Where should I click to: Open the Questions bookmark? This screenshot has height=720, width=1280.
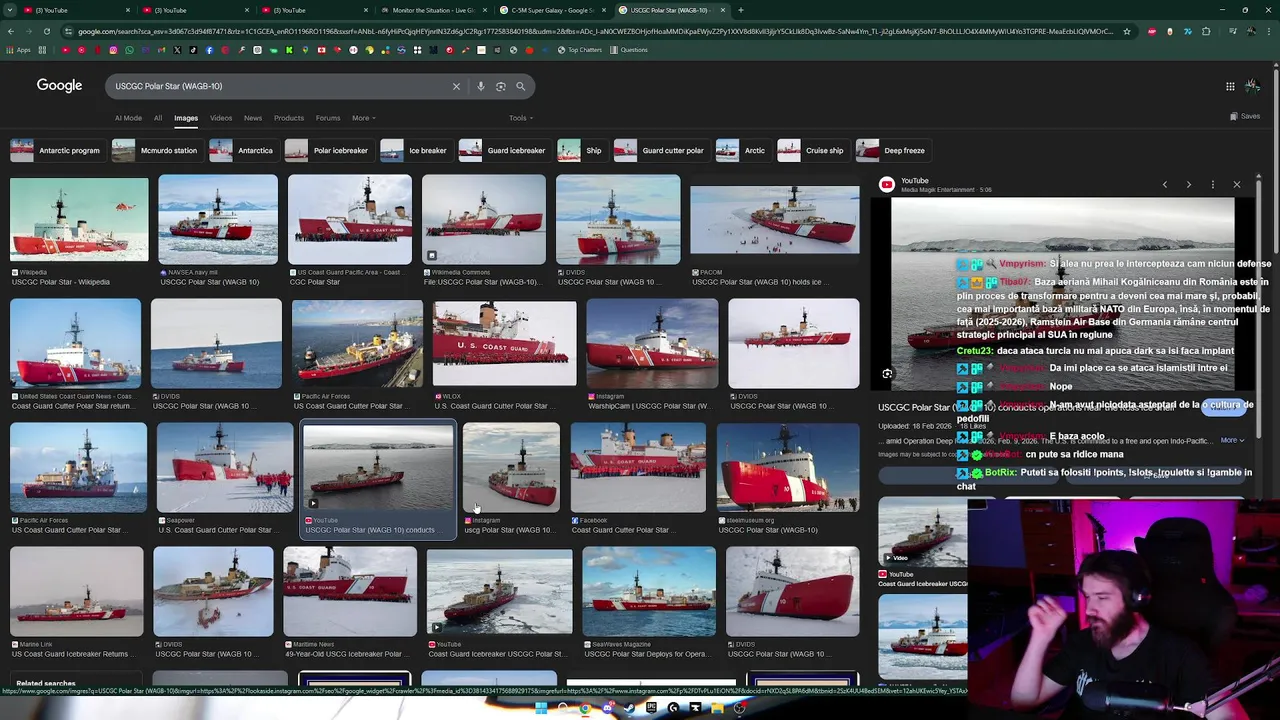[x=629, y=50]
